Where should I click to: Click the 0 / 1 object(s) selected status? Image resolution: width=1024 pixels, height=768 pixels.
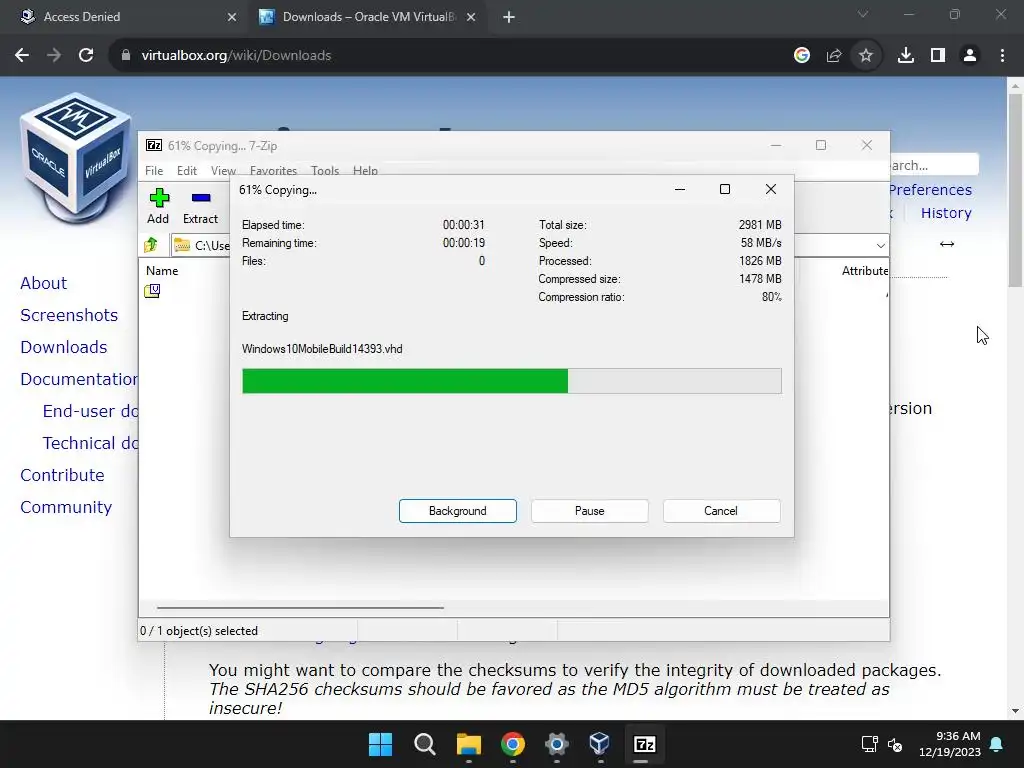[199, 631]
